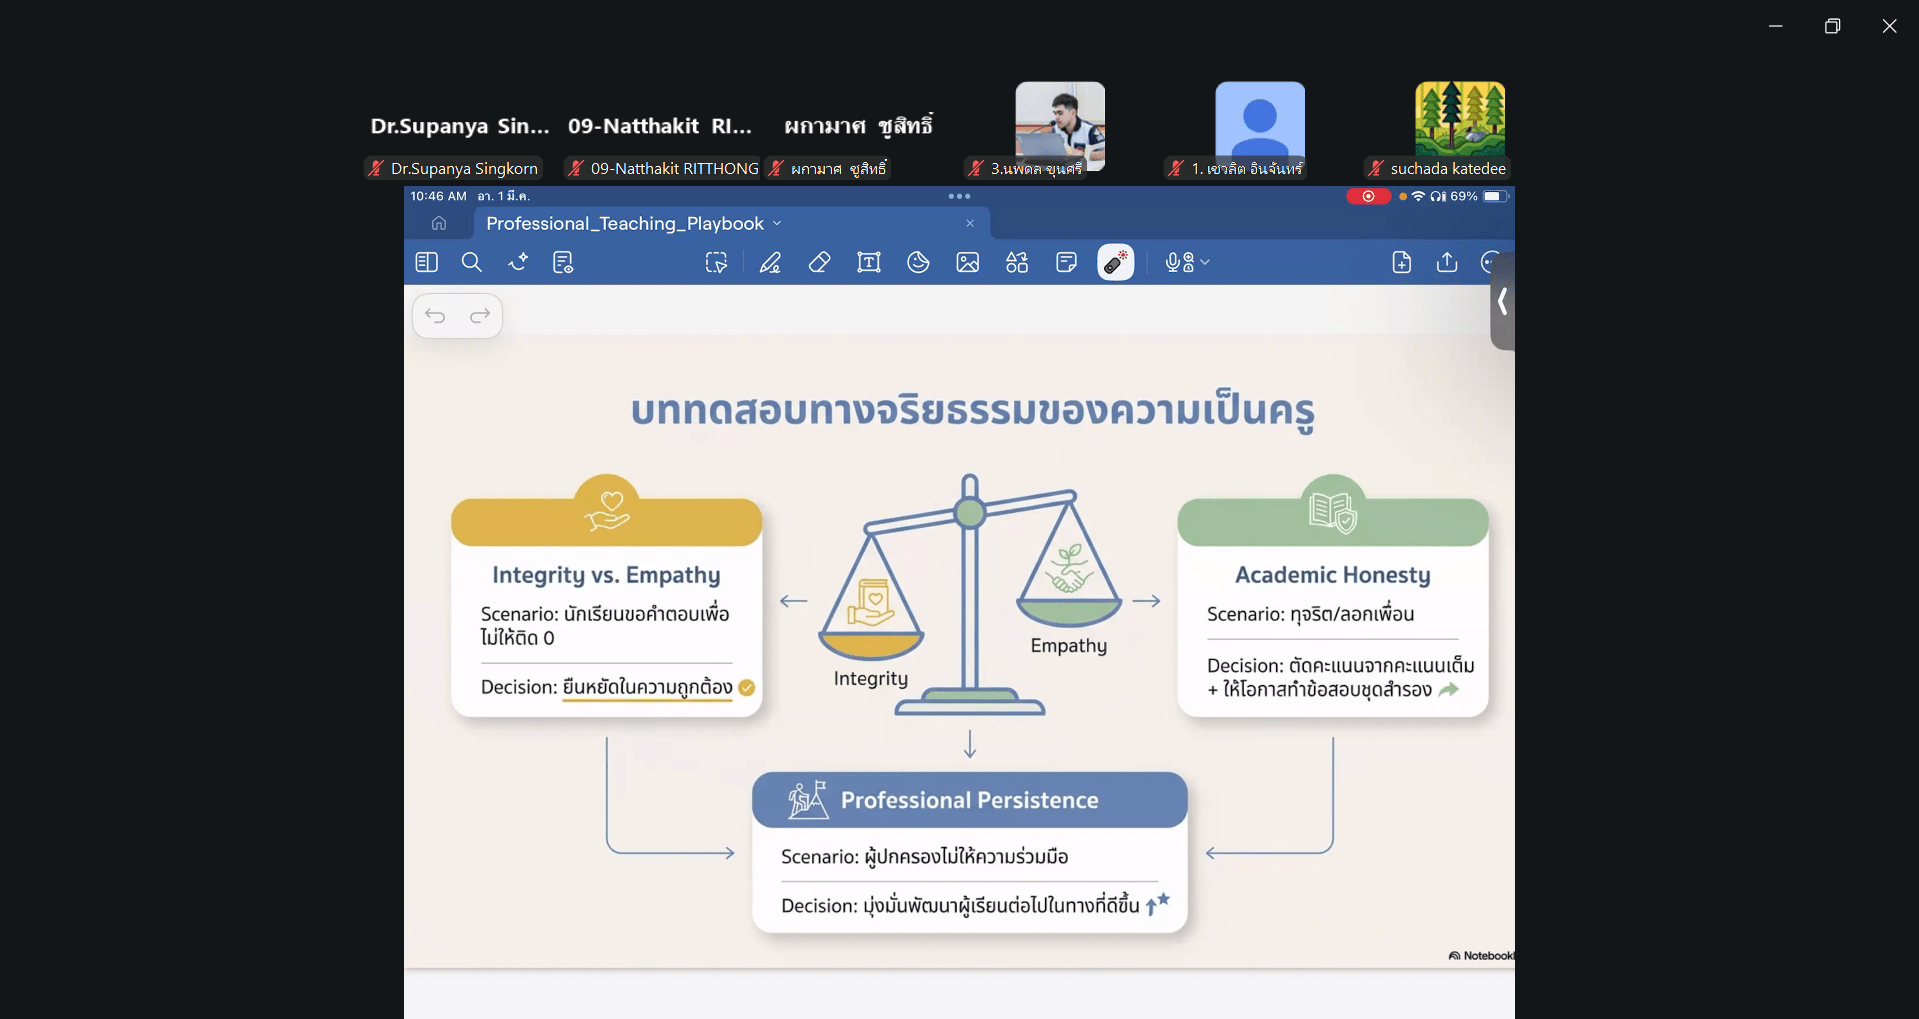The width and height of the screenshot is (1919, 1019).
Task: Expand the audio recording options dropdown
Action: [x=1205, y=263]
